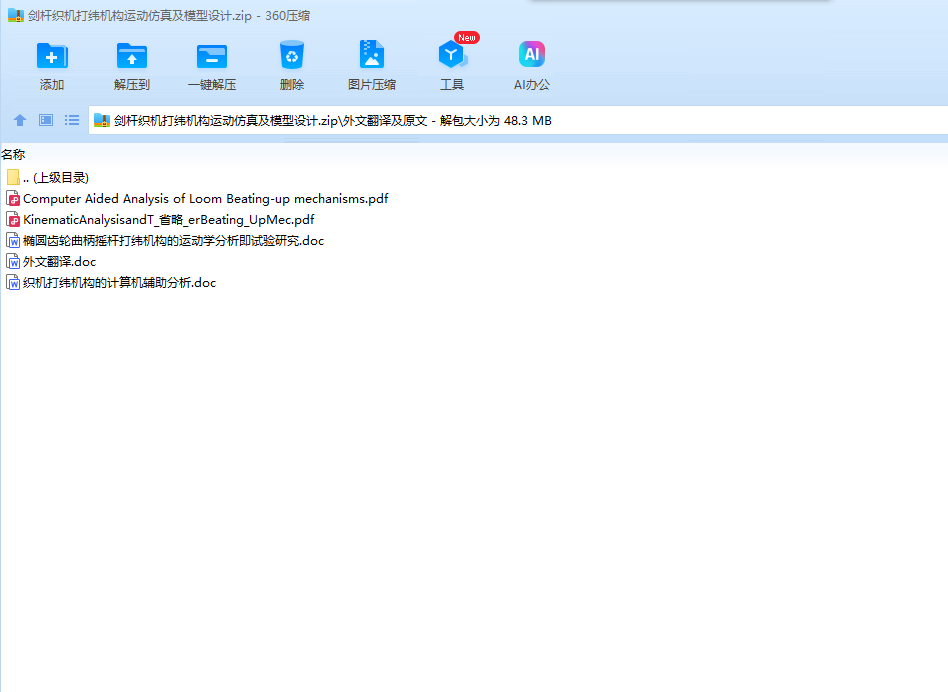Click the red New badge on 工具
The height and width of the screenshot is (692, 948).
click(467, 37)
